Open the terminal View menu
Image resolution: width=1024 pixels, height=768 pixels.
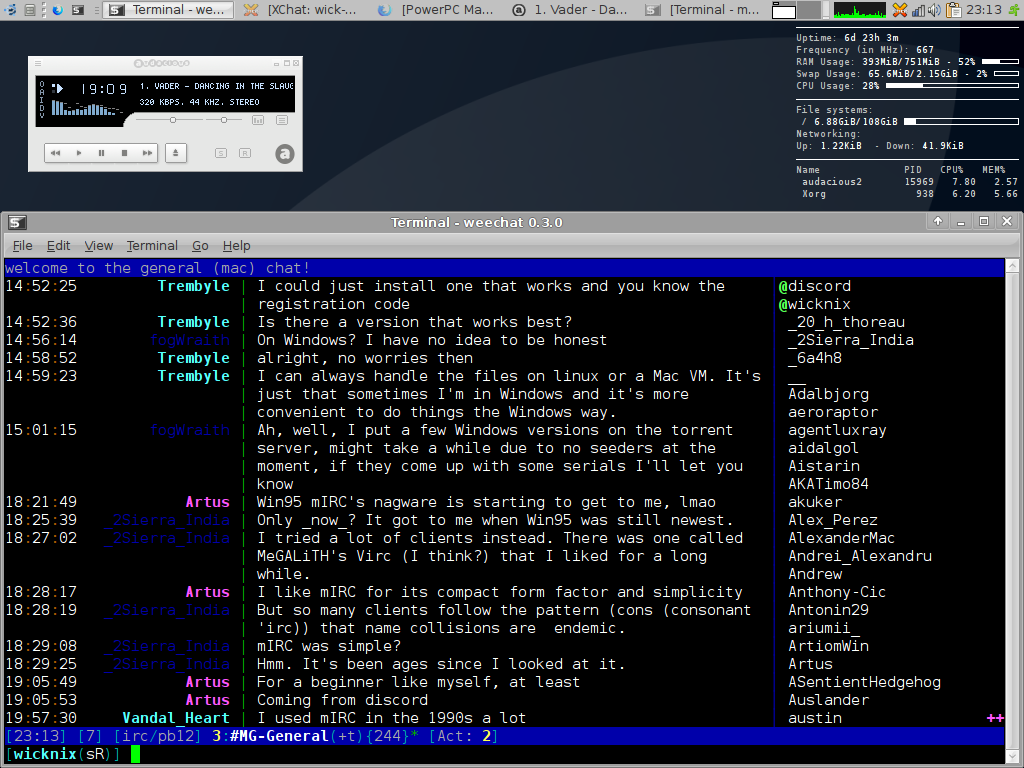(99, 246)
